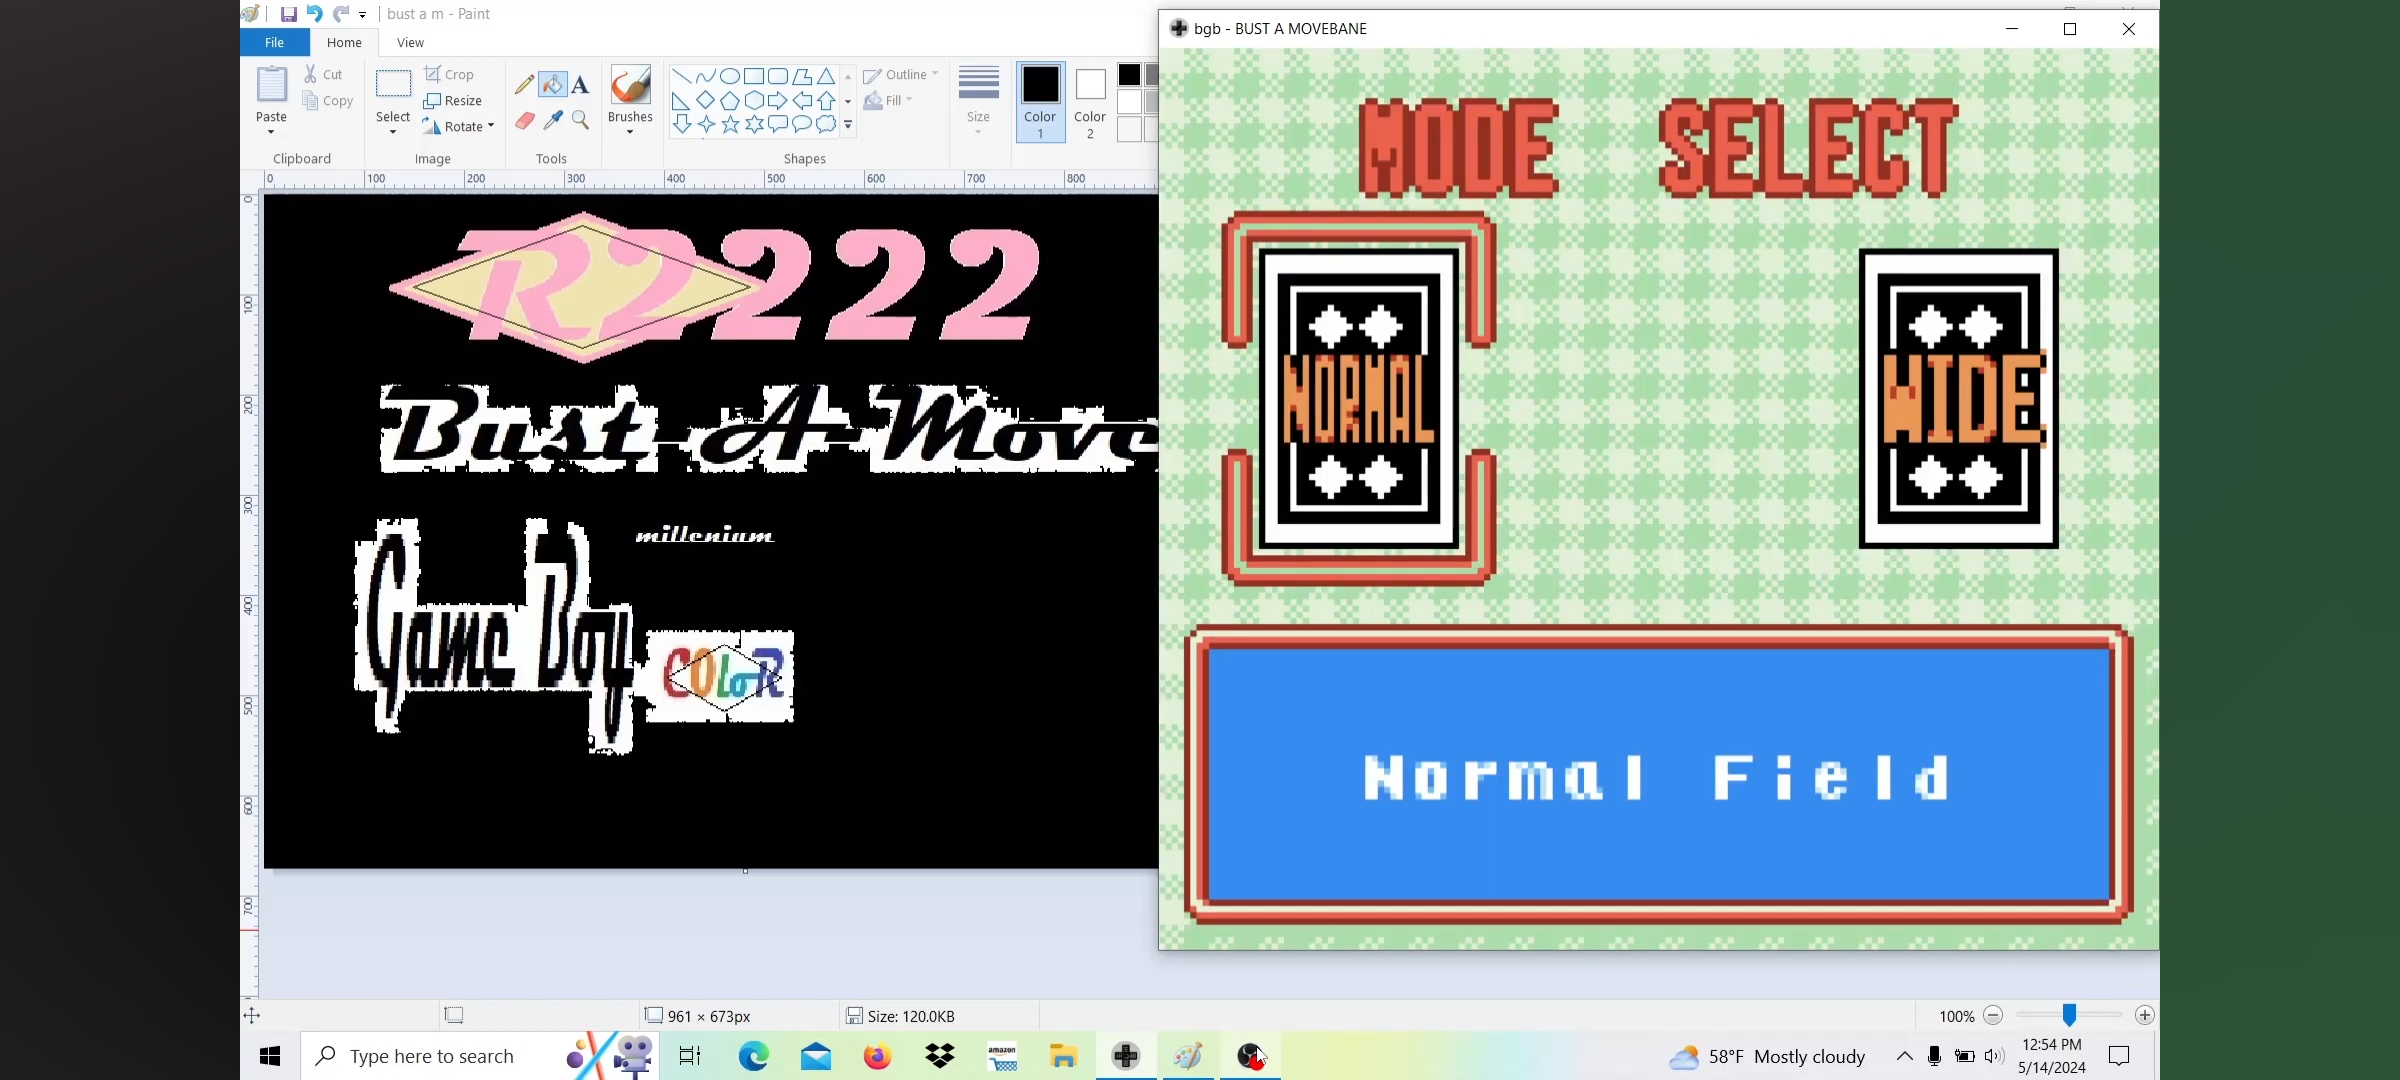This screenshot has height=1080, width=2400.
Task: Choose the five-point star shape
Action: pyautogui.click(x=730, y=124)
